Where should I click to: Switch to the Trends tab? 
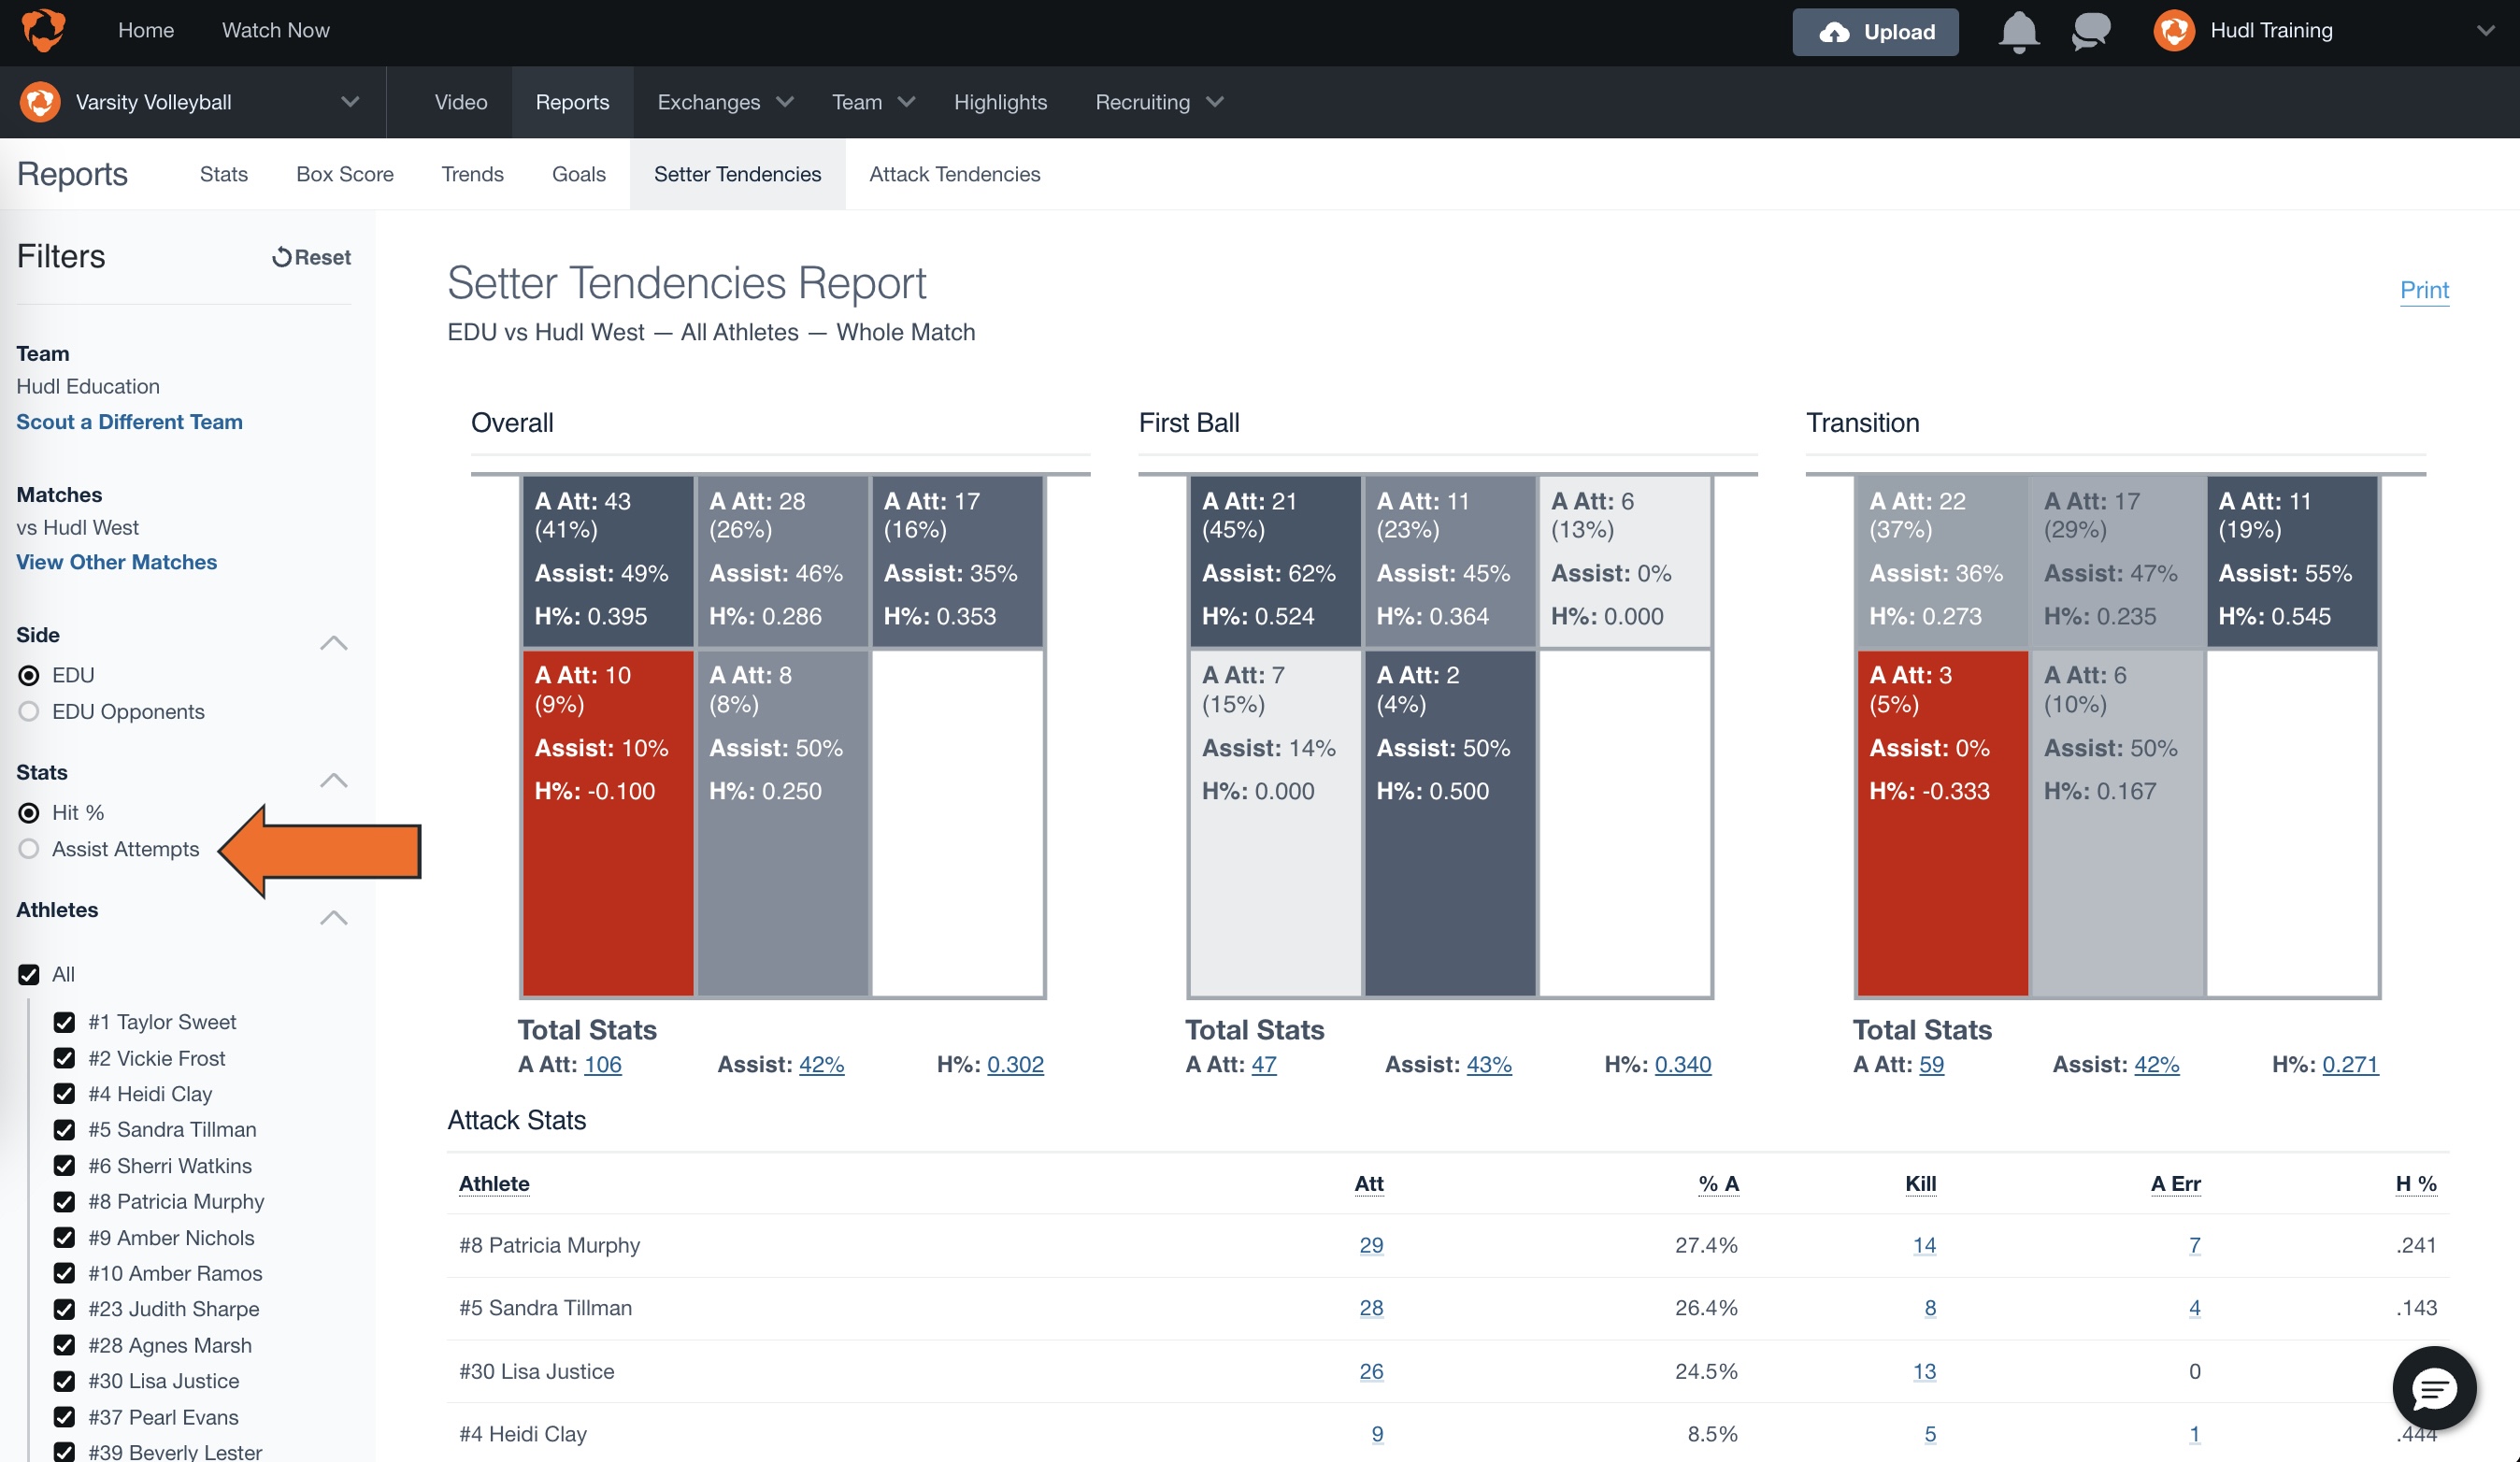click(473, 174)
